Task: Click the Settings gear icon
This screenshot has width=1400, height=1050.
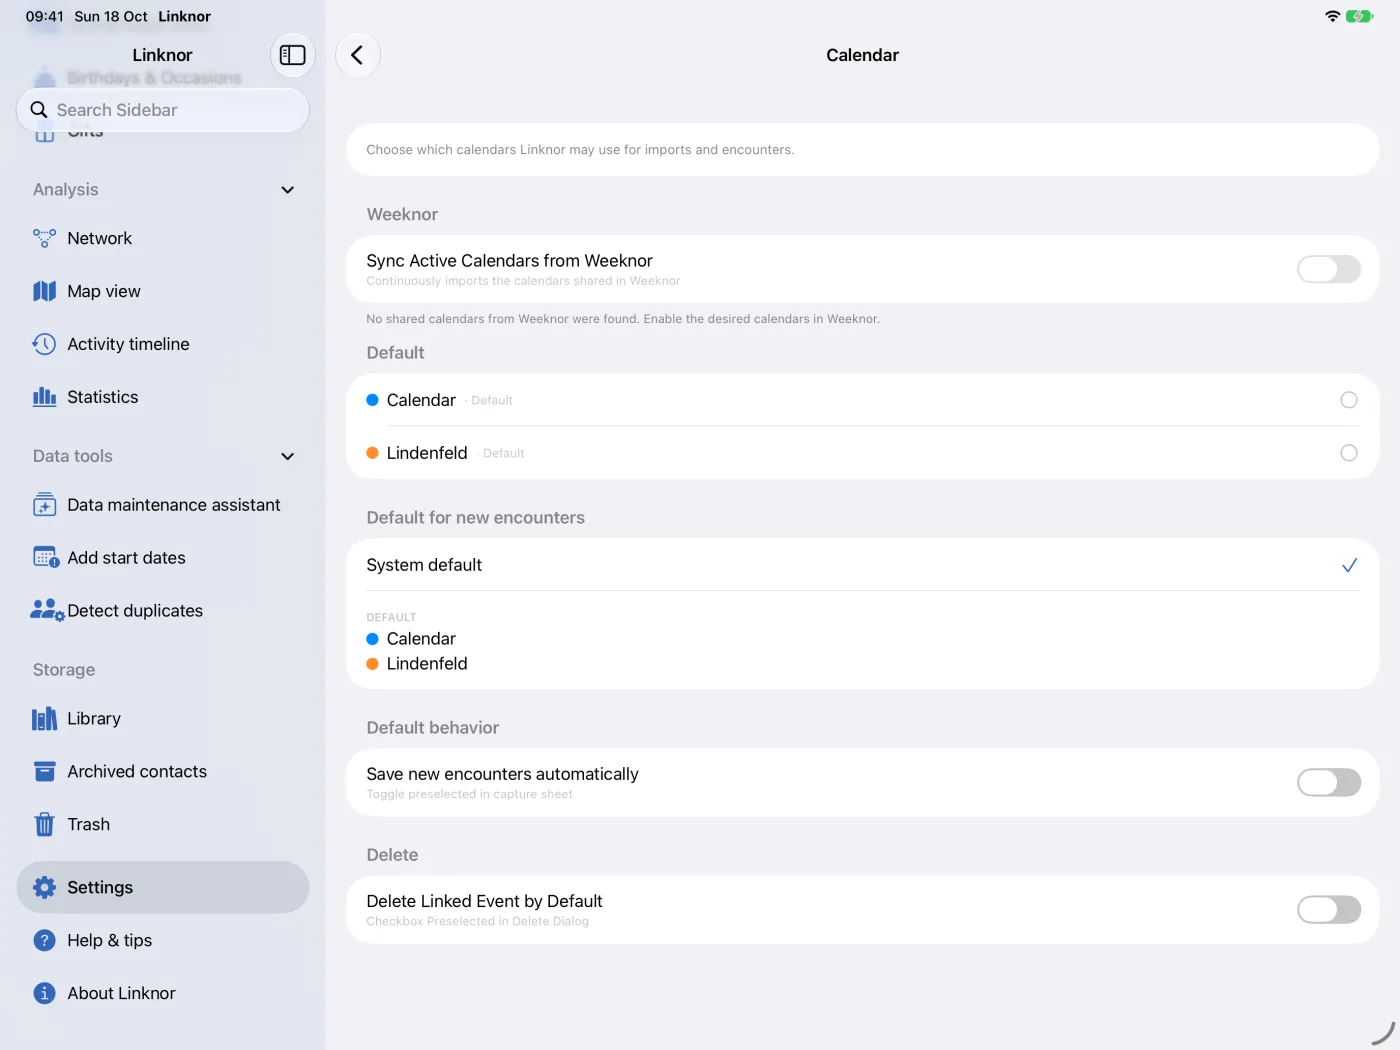Action: click(x=44, y=887)
